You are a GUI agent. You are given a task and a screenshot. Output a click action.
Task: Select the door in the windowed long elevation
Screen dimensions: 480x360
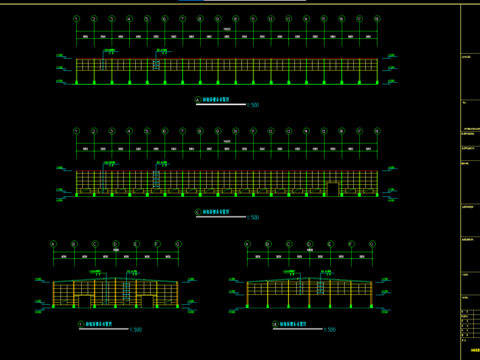tap(333, 189)
